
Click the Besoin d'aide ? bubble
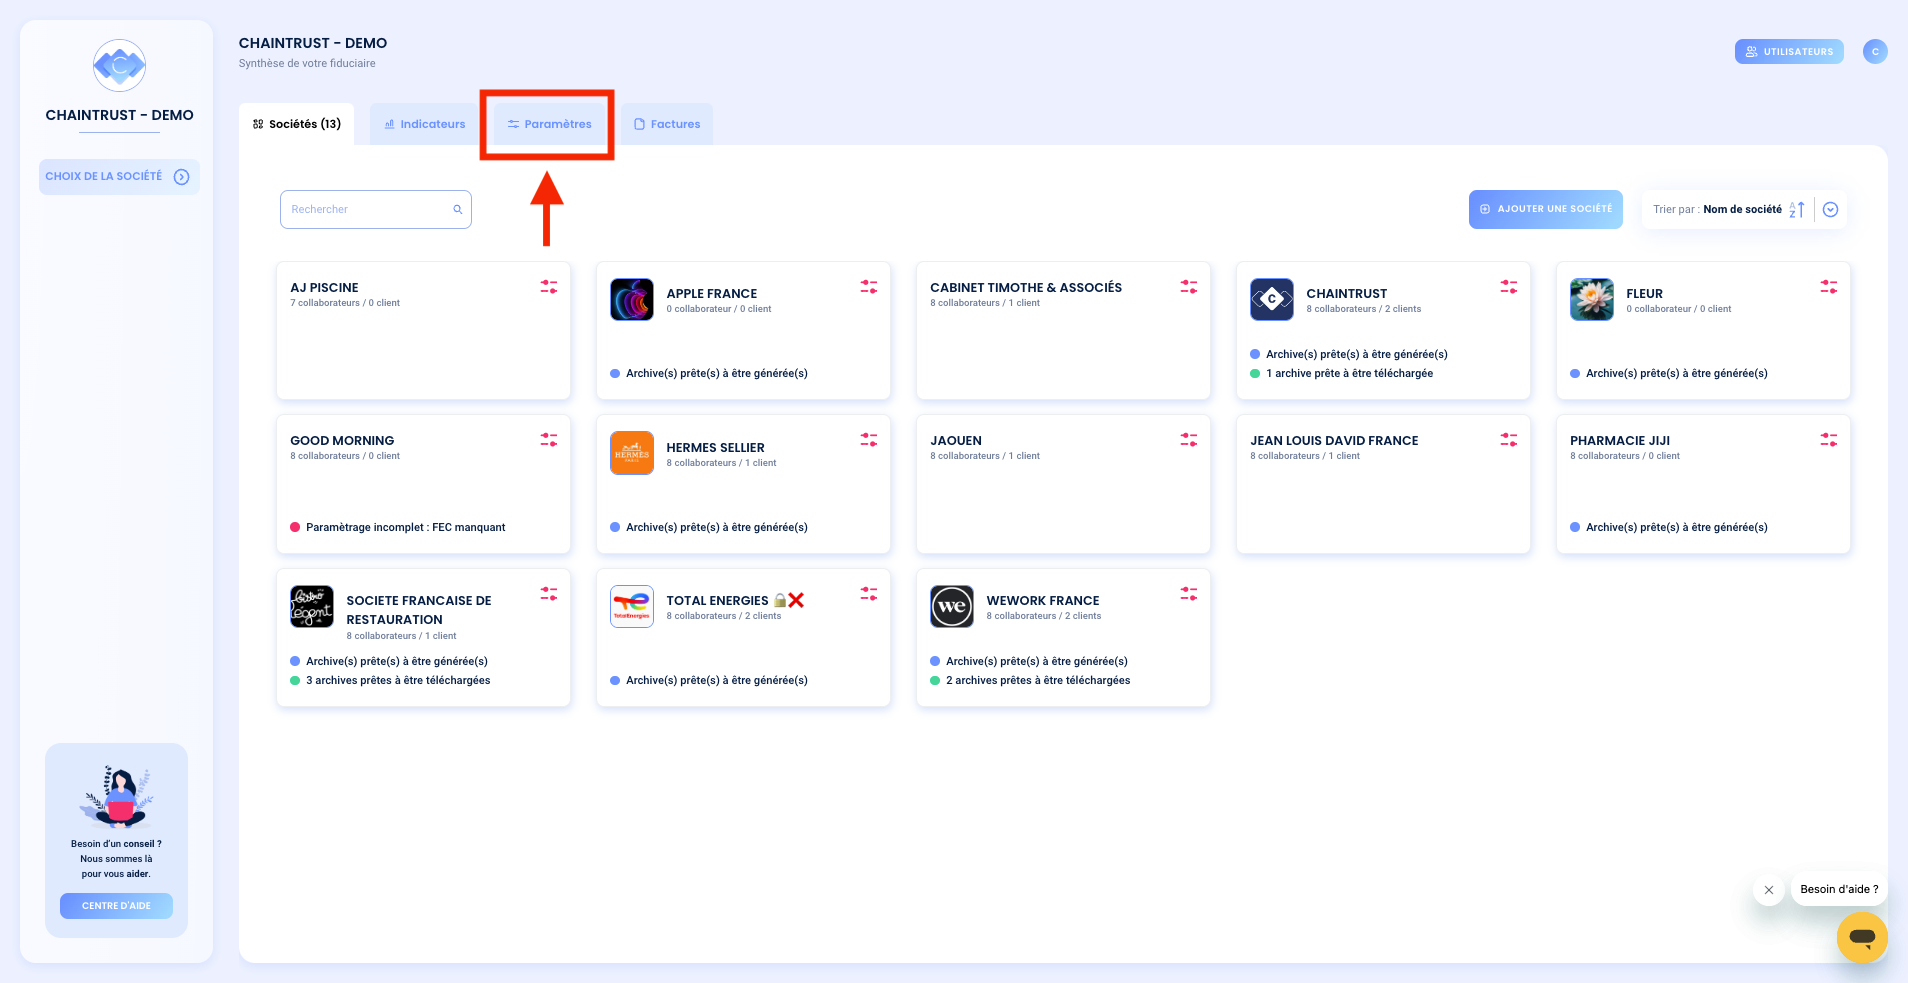[1839, 889]
